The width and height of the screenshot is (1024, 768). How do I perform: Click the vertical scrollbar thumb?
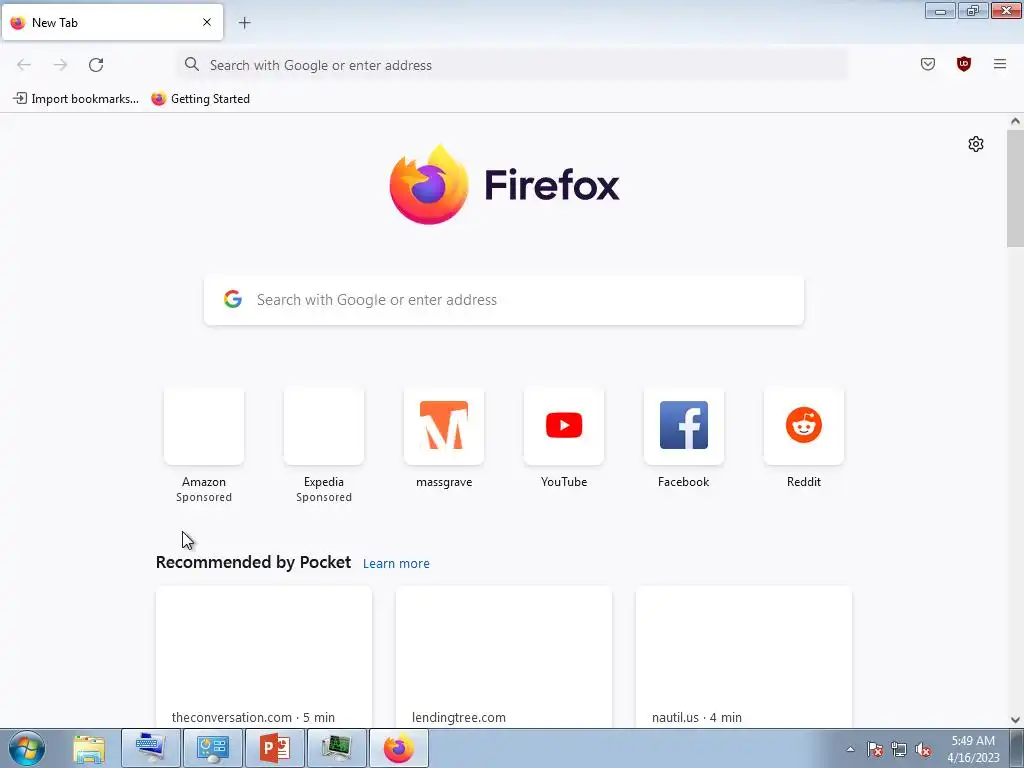(x=1015, y=188)
